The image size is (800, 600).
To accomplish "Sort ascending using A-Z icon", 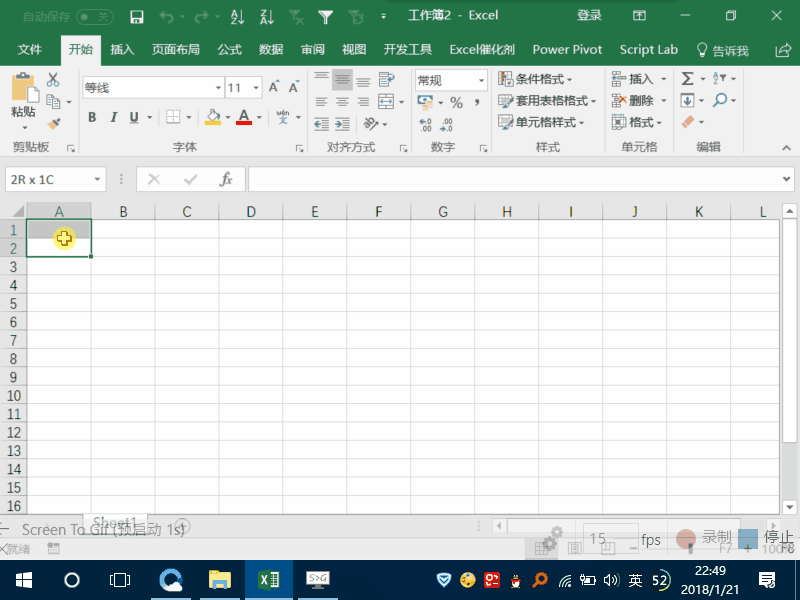I will pos(237,17).
